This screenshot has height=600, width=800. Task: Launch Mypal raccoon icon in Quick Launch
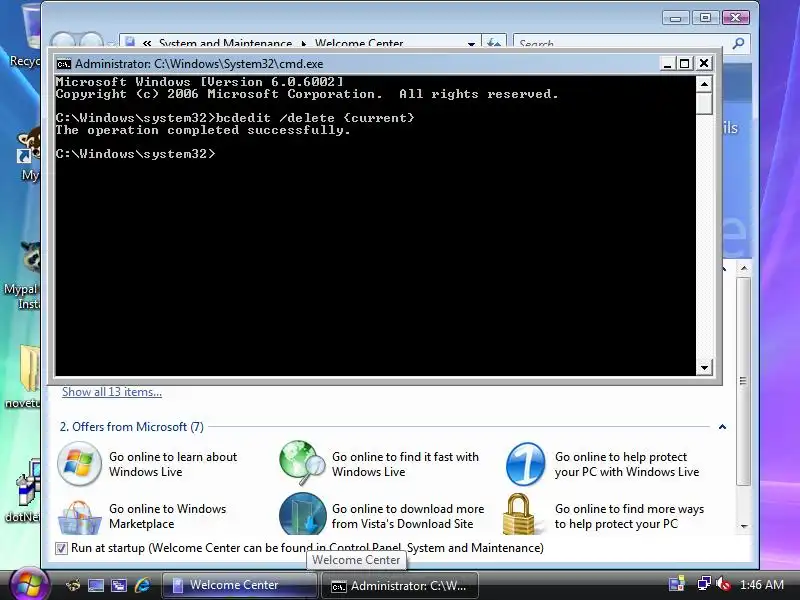(x=73, y=585)
